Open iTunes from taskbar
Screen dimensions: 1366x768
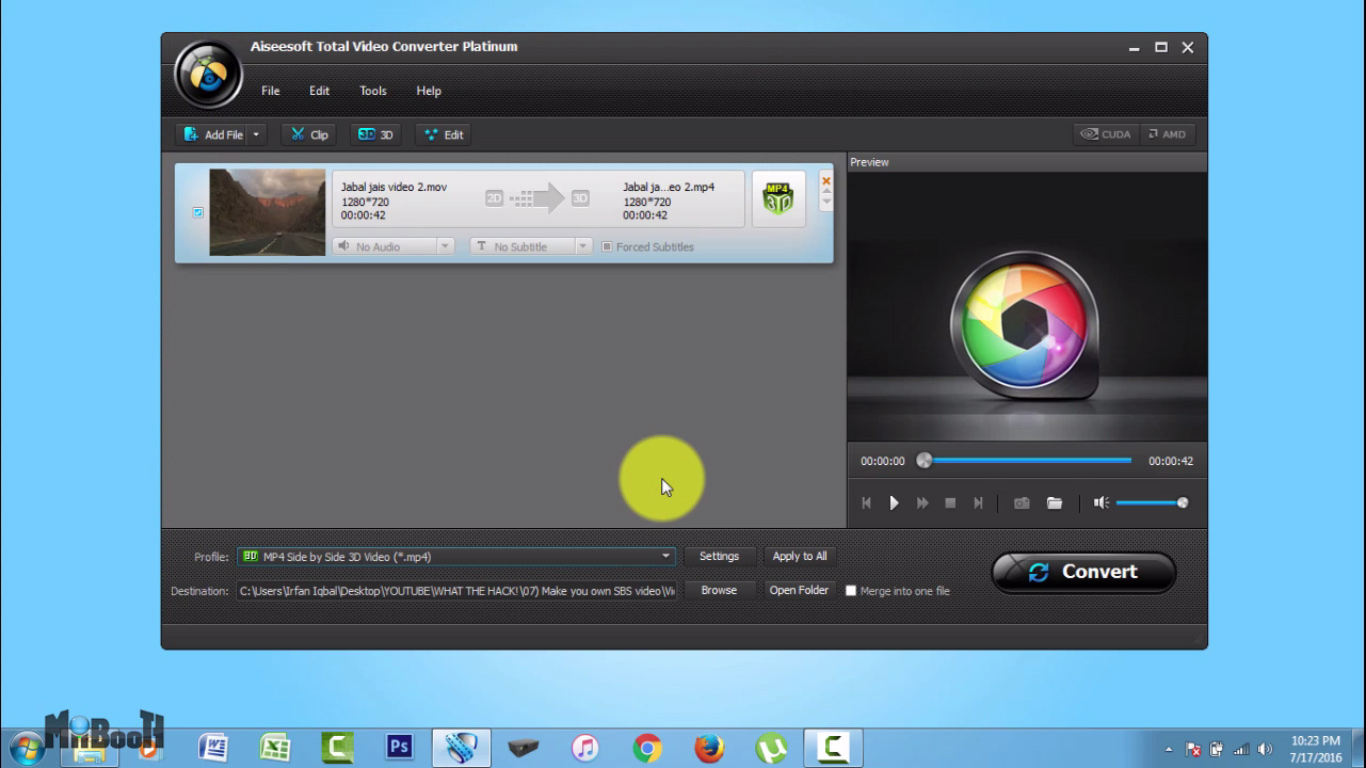[x=585, y=748]
